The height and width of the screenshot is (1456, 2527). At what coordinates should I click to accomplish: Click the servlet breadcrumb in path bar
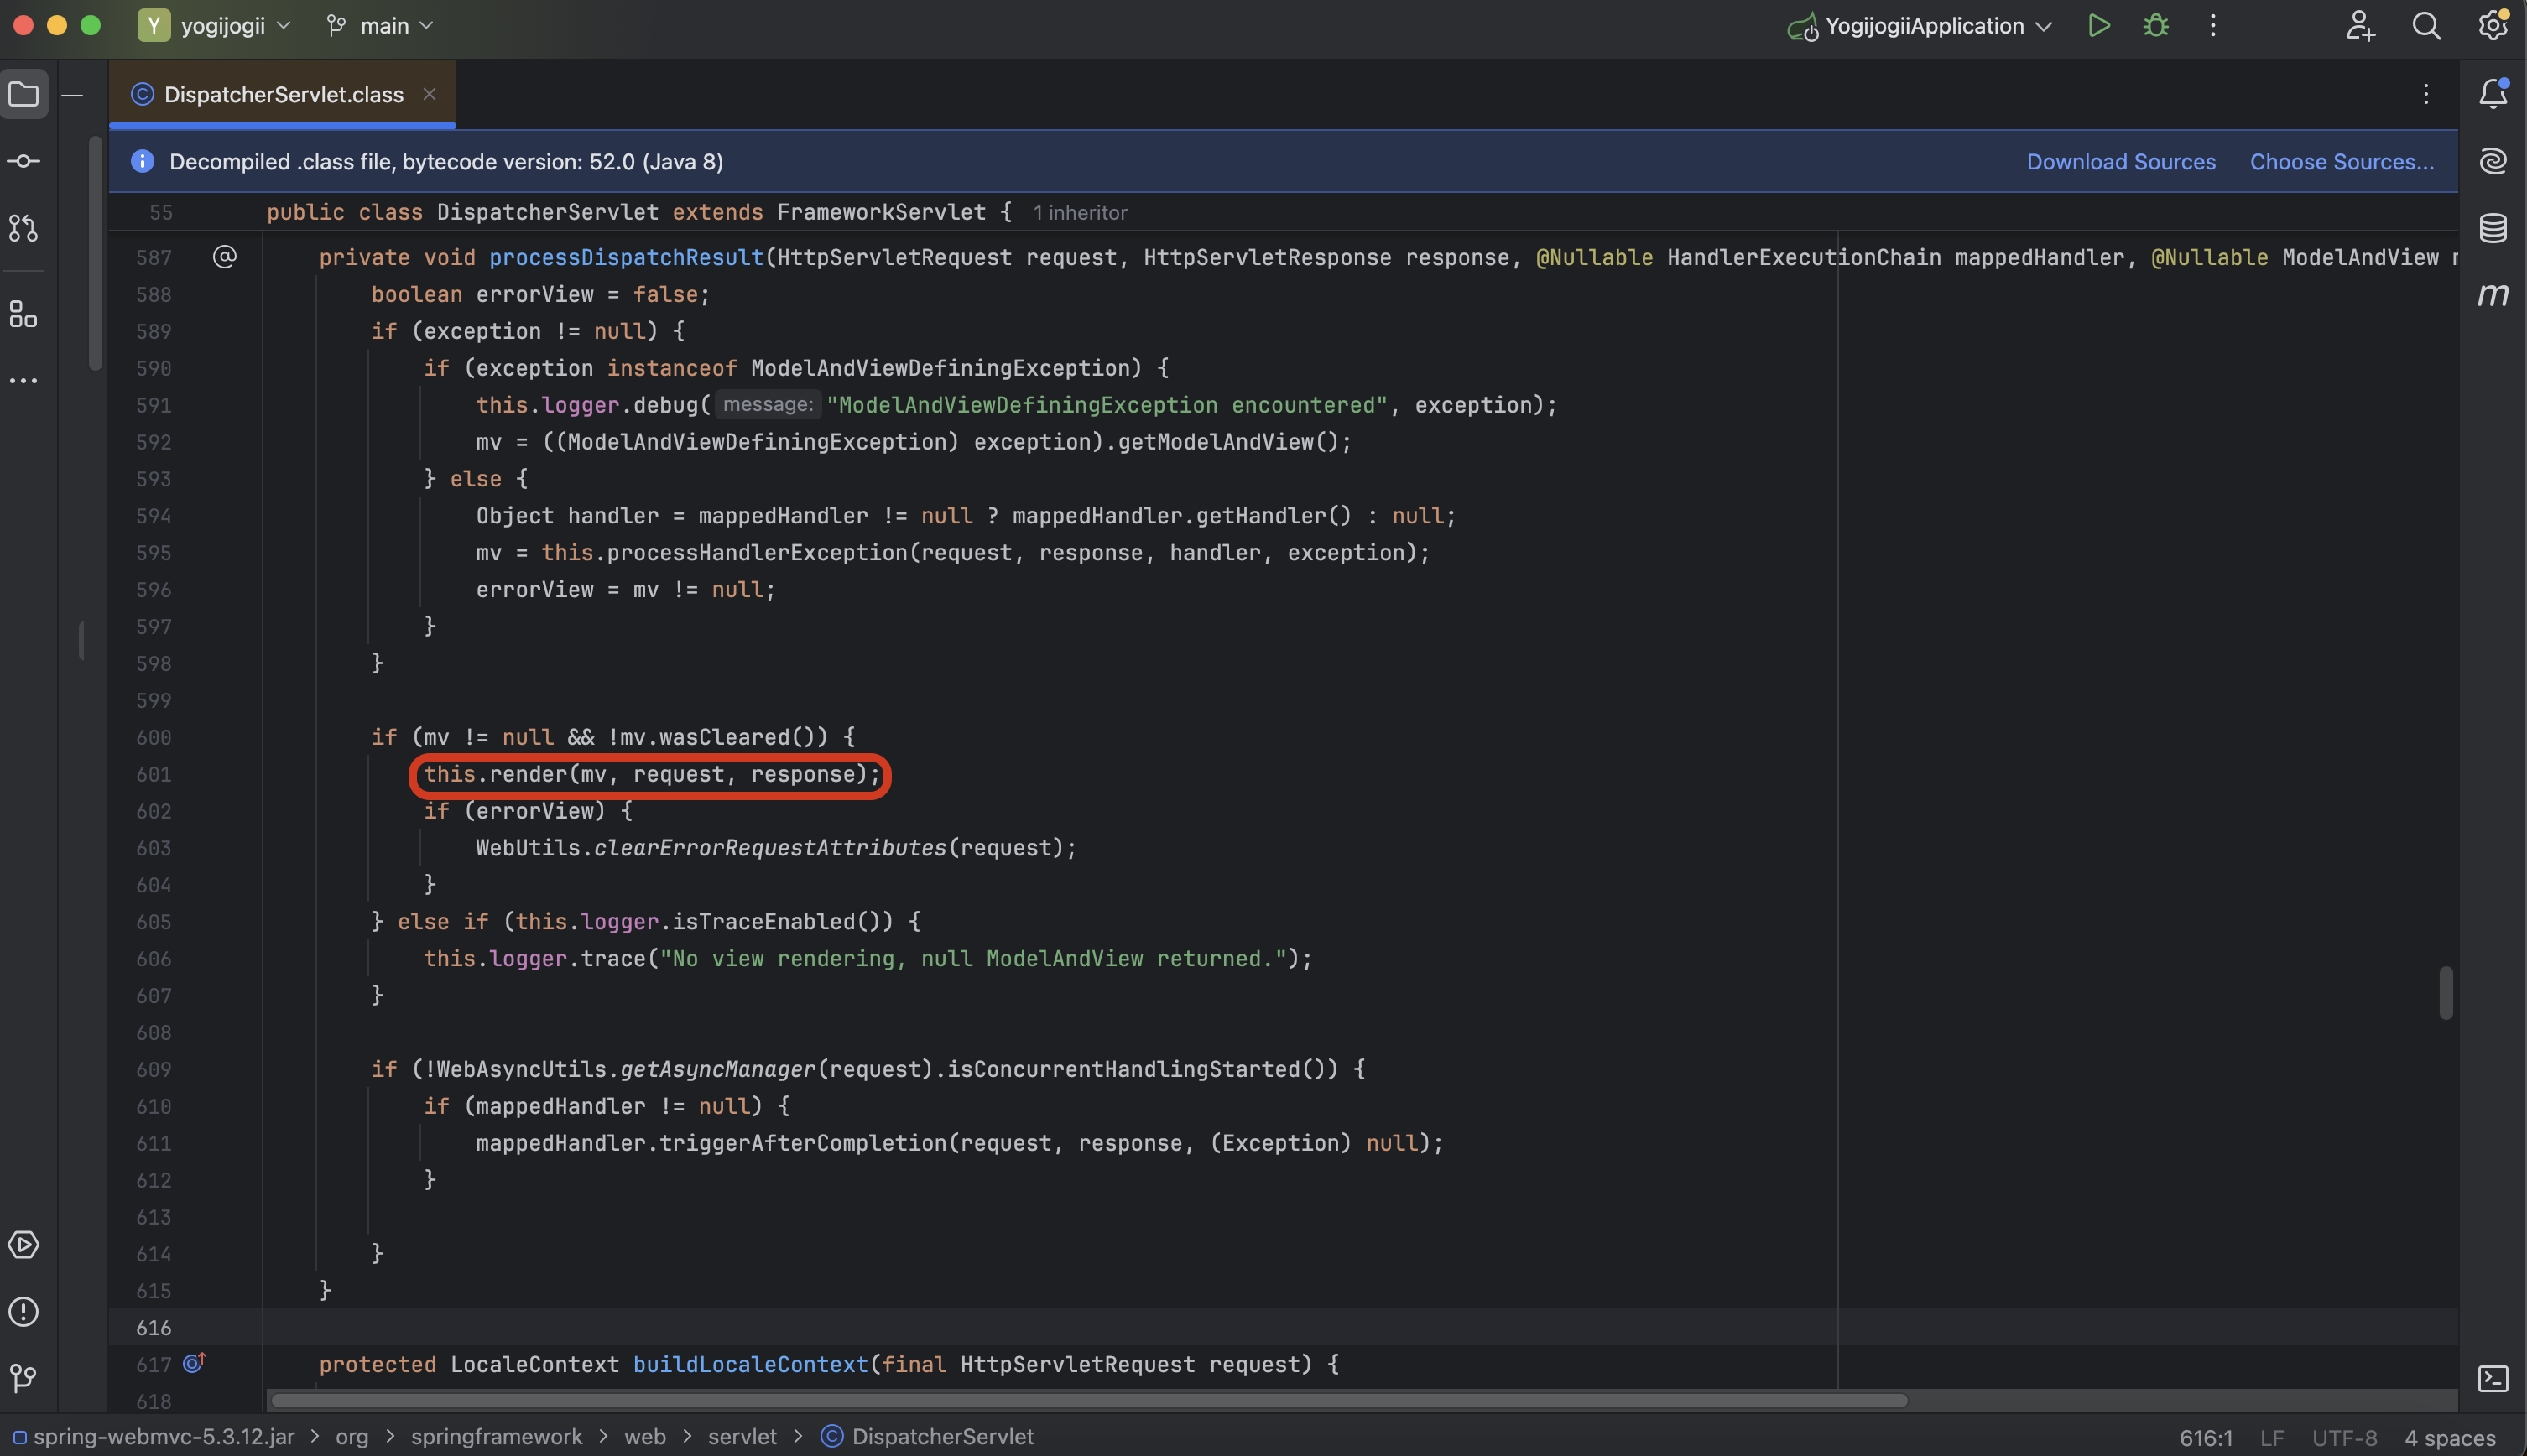tap(742, 1437)
